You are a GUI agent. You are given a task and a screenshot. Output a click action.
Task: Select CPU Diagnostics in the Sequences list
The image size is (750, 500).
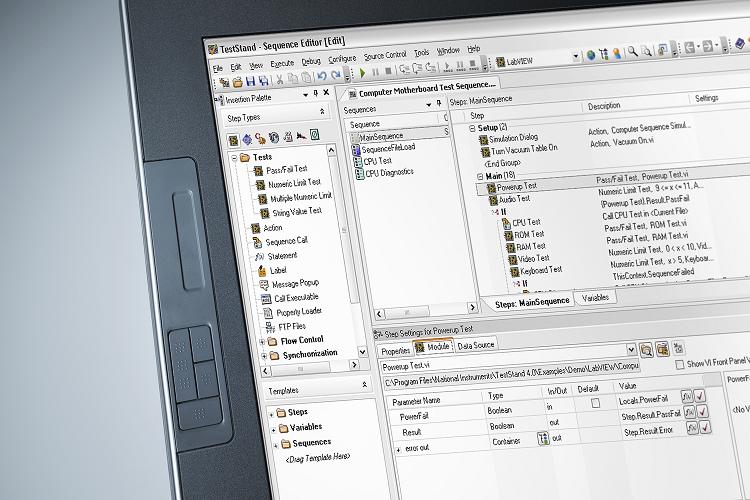(x=386, y=173)
